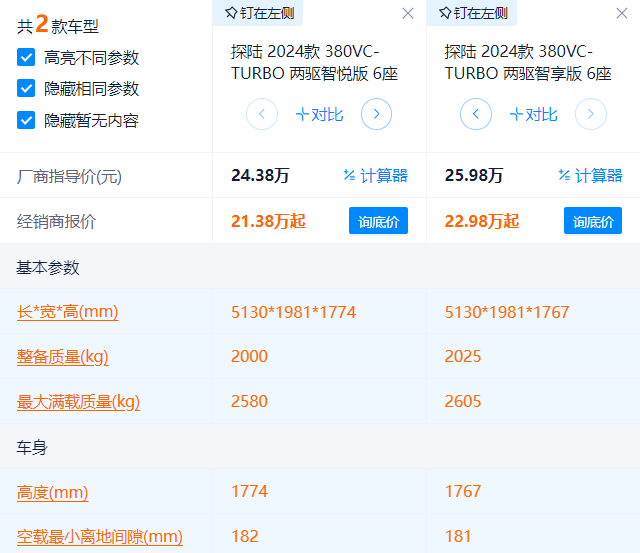
Task: Click 询底价 next to 21.38万起
Action: [378, 221]
